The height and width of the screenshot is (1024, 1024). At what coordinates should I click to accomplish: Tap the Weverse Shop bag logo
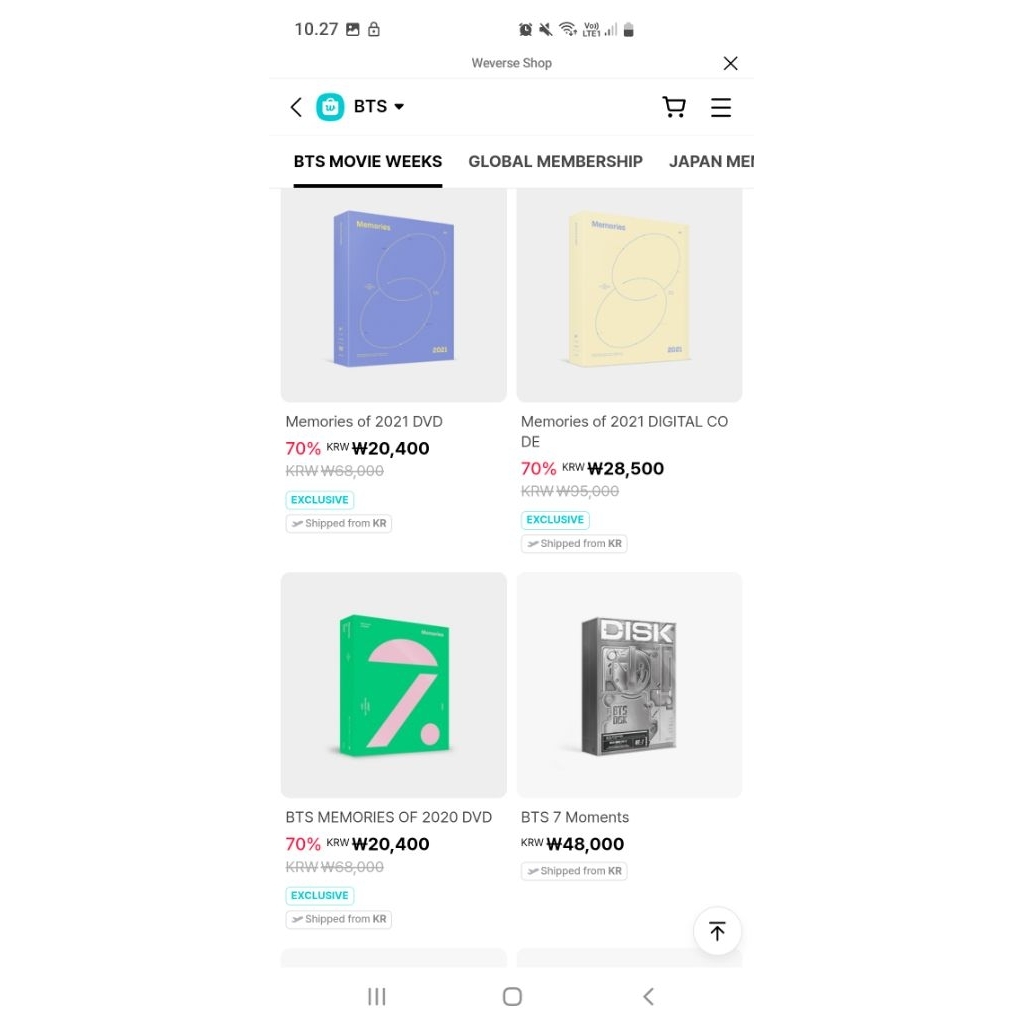(330, 106)
